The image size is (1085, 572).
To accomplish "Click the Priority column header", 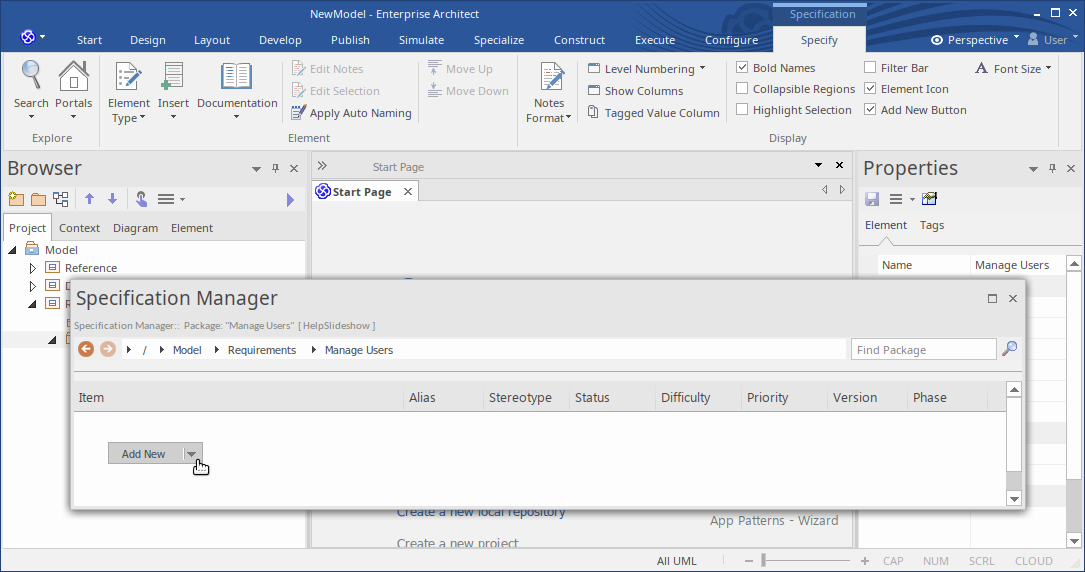I will coord(784,398).
